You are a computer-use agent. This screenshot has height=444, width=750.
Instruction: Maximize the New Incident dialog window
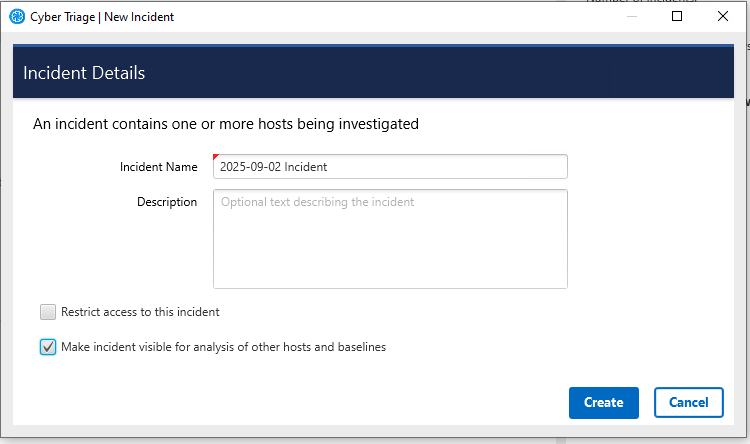[677, 16]
